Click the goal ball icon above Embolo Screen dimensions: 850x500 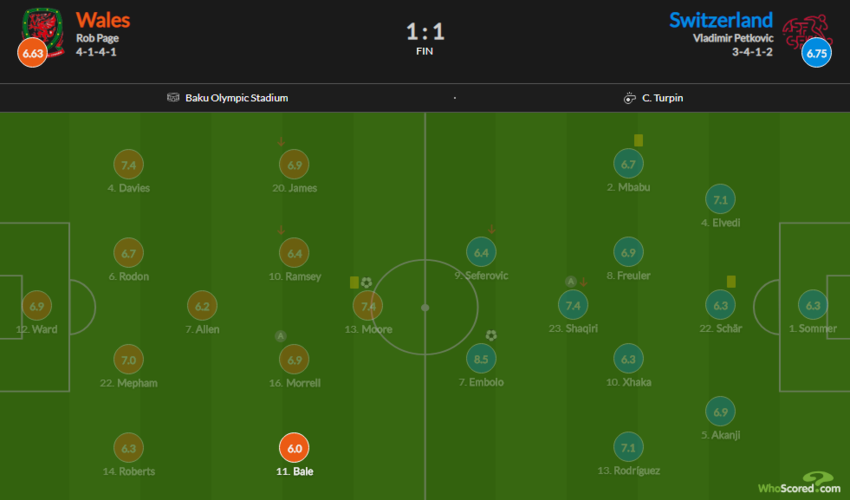tap(491, 335)
